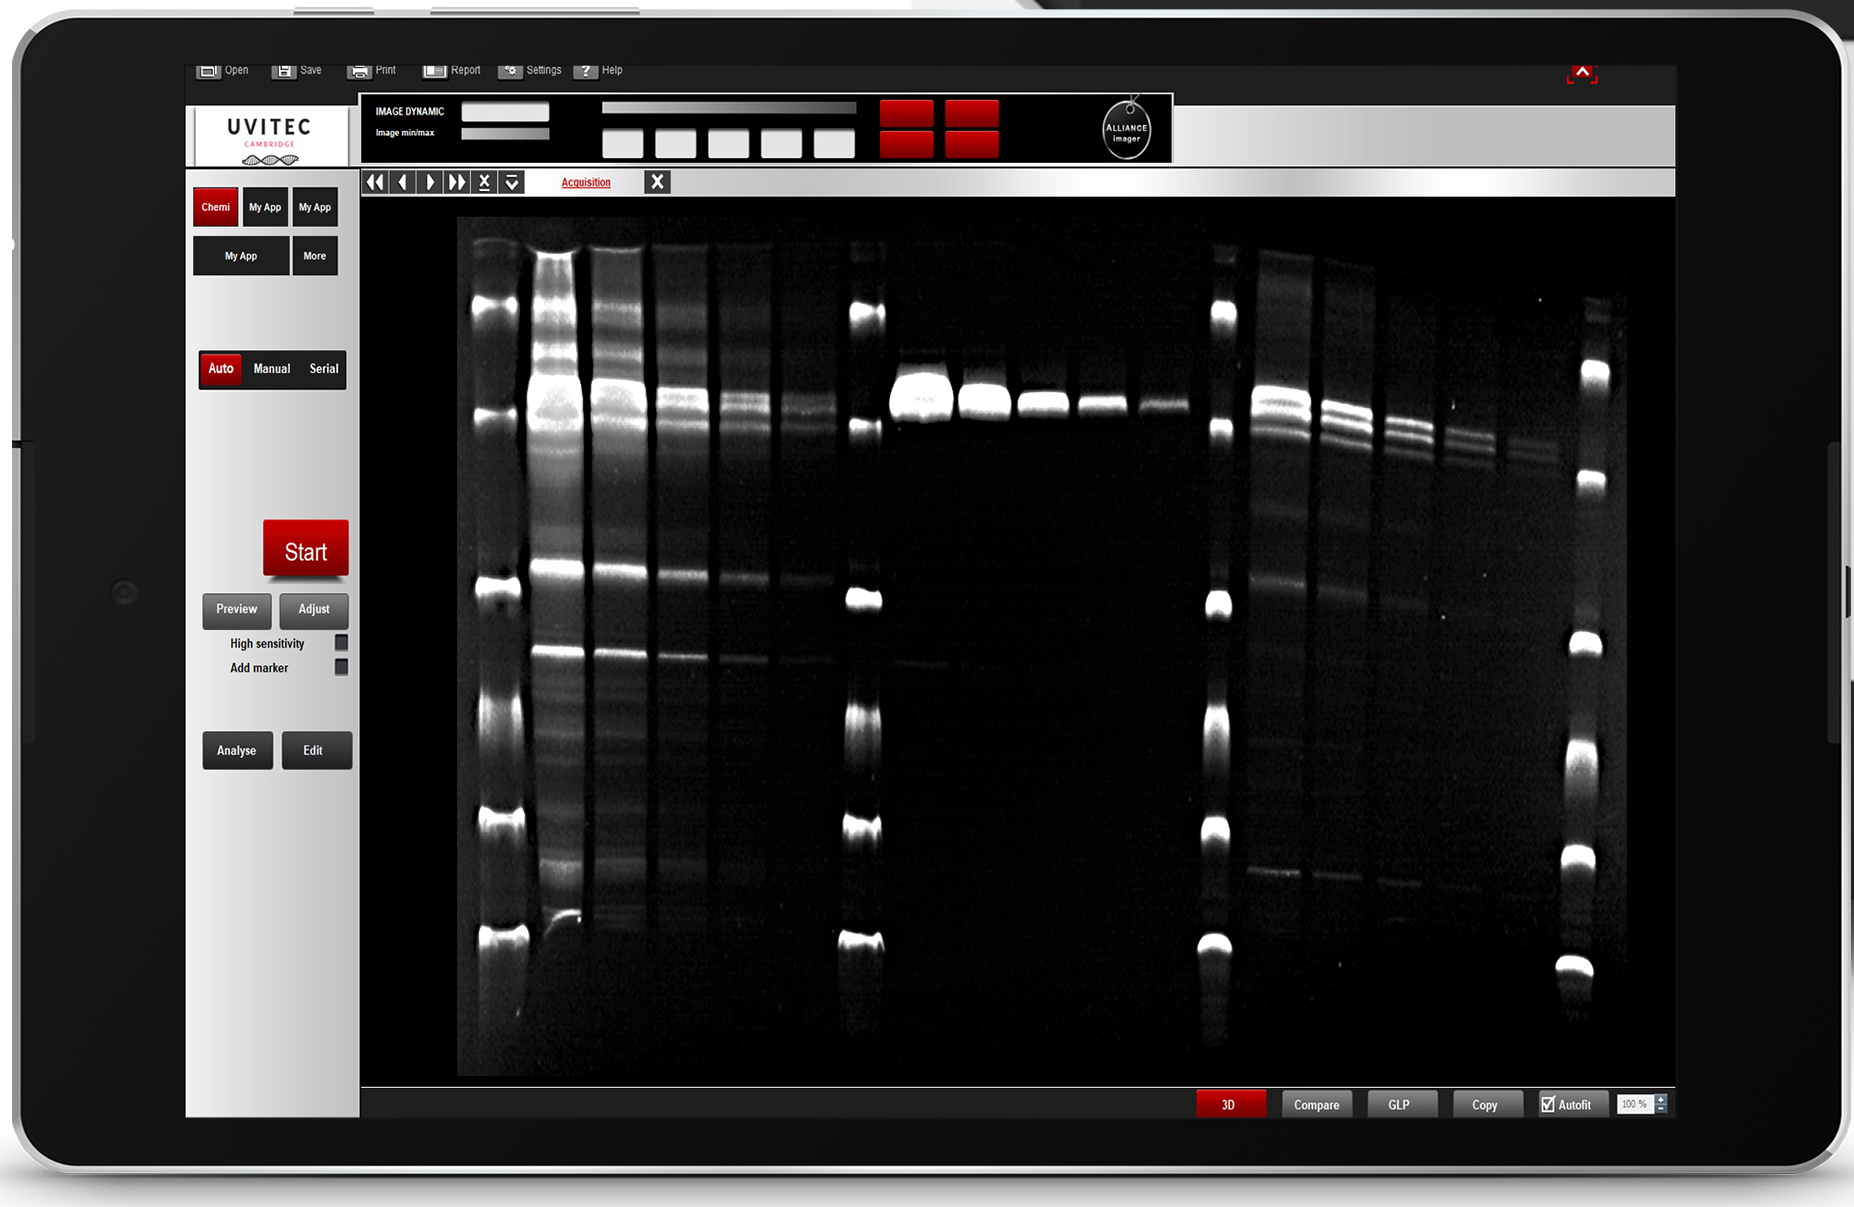Click the 100 % zoom input field
Screen dimensions: 1854x1207
[x=1634, y=1104]
